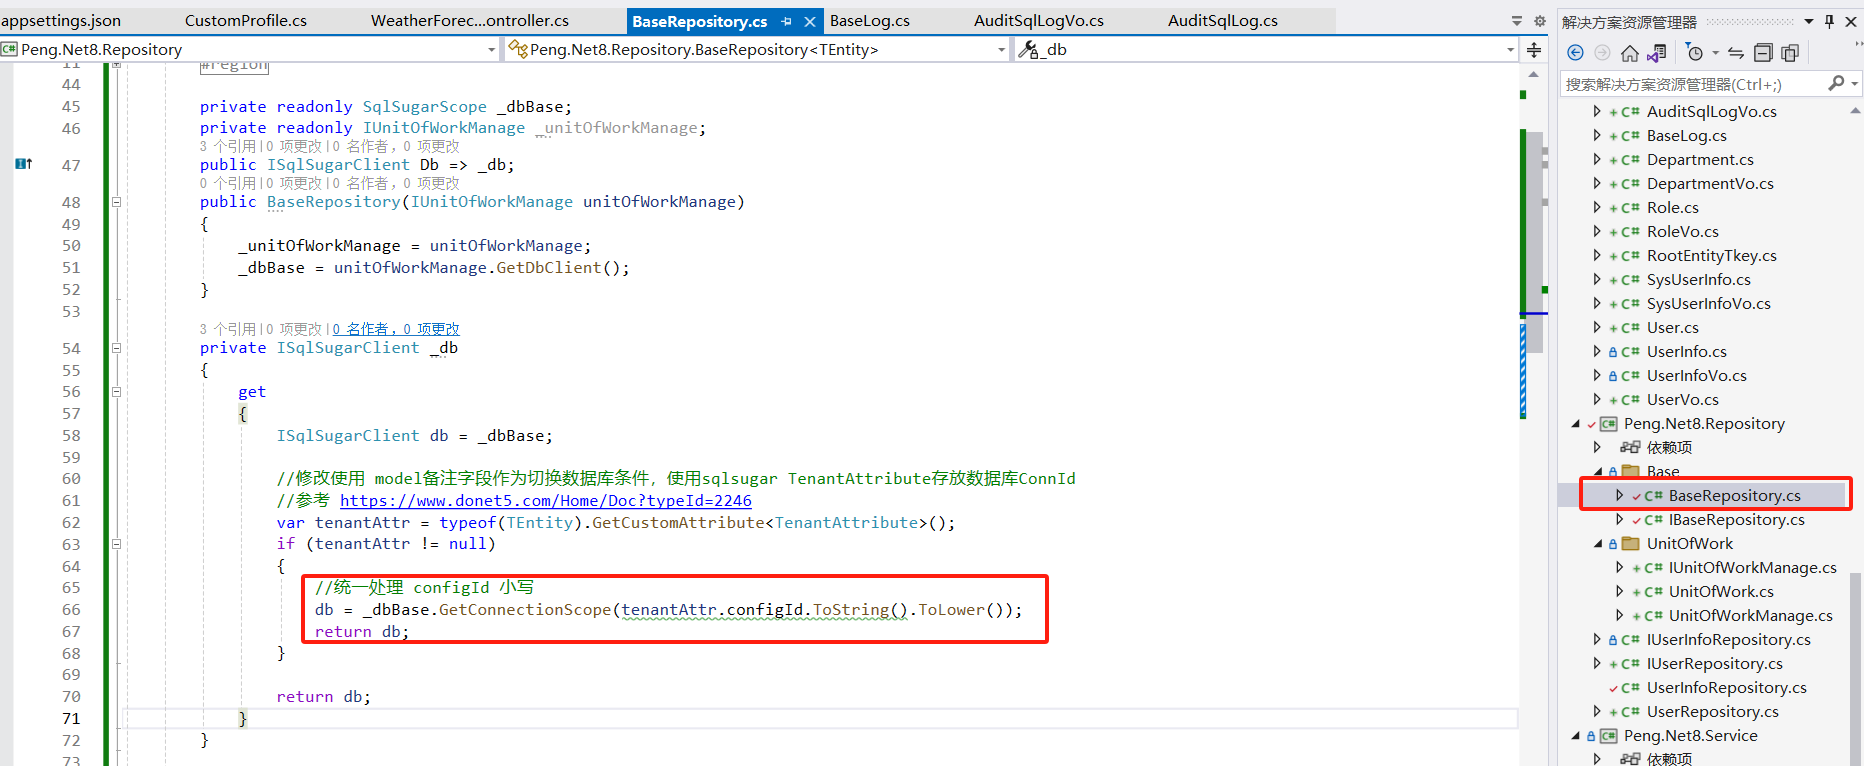The height and width of the screenshot is (766, 1864).
Task: Open the pending changes filter dropdown arrow
Action: pyautogui.click(x=1715, y=53)
